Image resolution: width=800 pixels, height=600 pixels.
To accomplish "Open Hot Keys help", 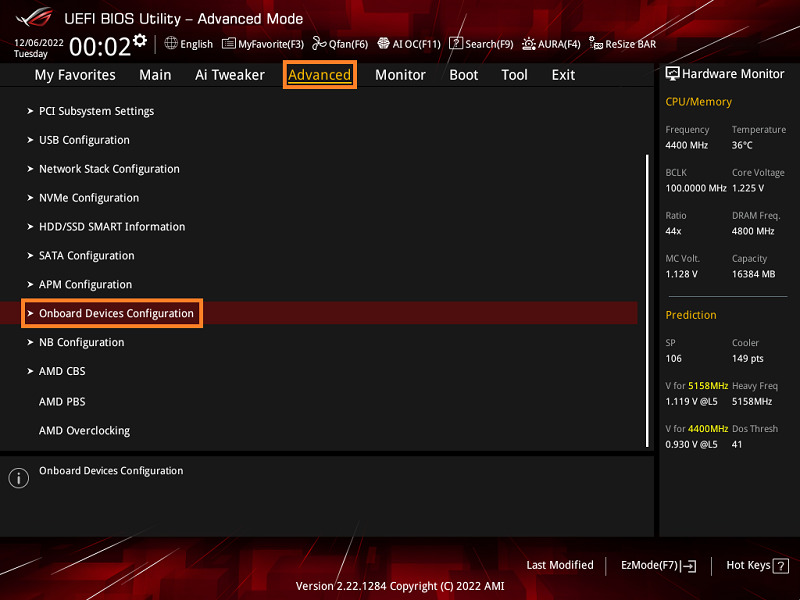I will point(757,565).
